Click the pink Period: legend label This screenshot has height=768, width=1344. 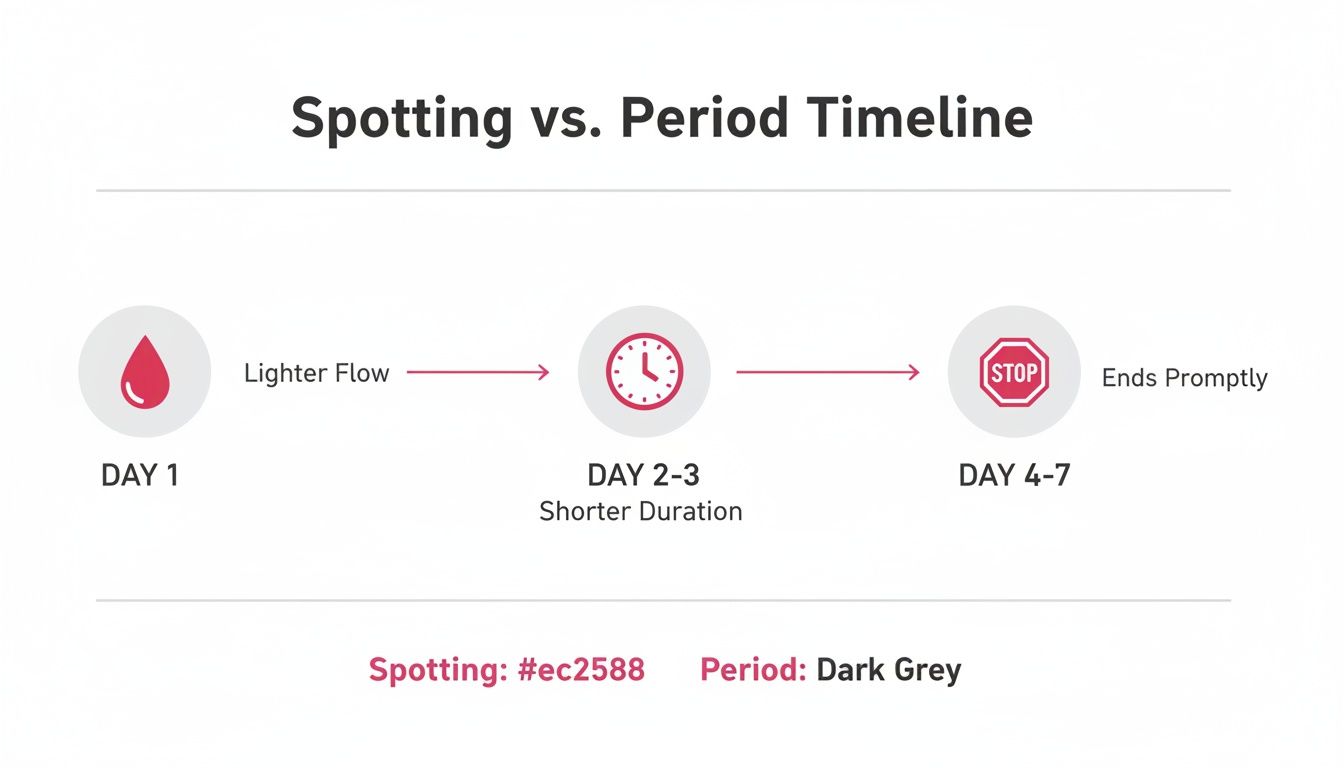[x=753, y=669]
